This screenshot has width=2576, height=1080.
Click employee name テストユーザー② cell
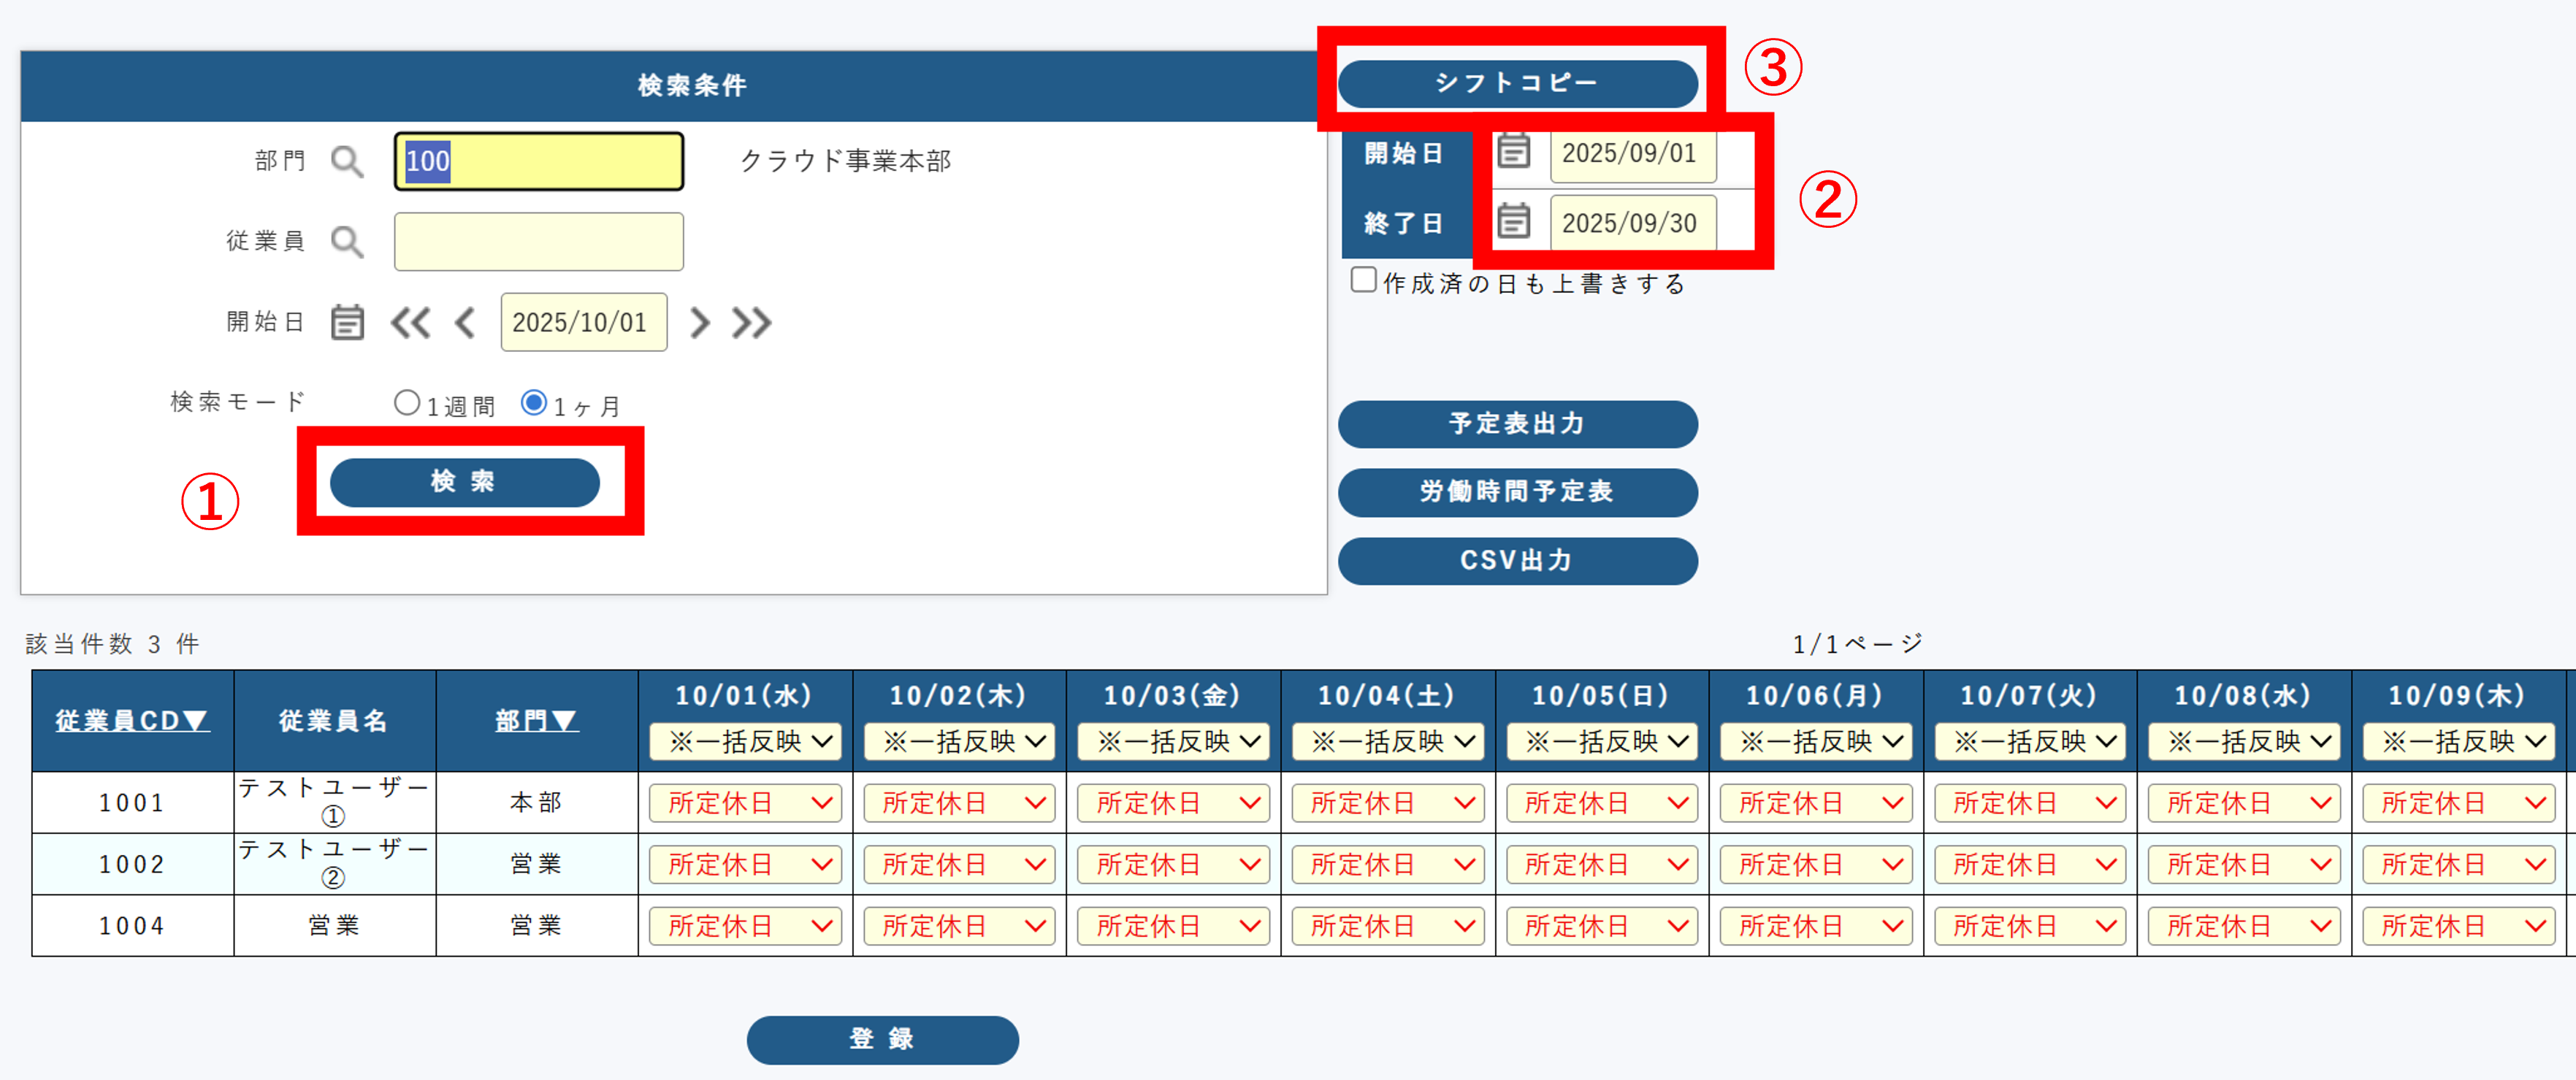[334, 864]
